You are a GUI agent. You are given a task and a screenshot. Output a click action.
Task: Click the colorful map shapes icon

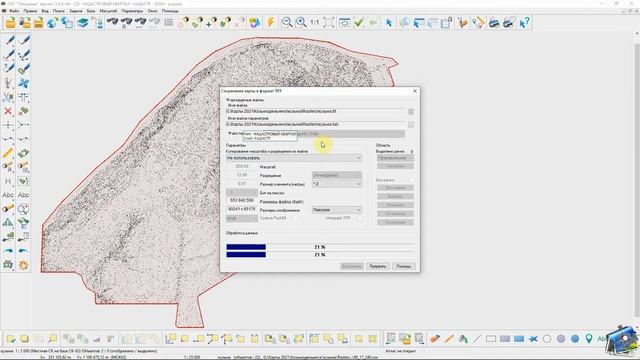tap(254, 22)
